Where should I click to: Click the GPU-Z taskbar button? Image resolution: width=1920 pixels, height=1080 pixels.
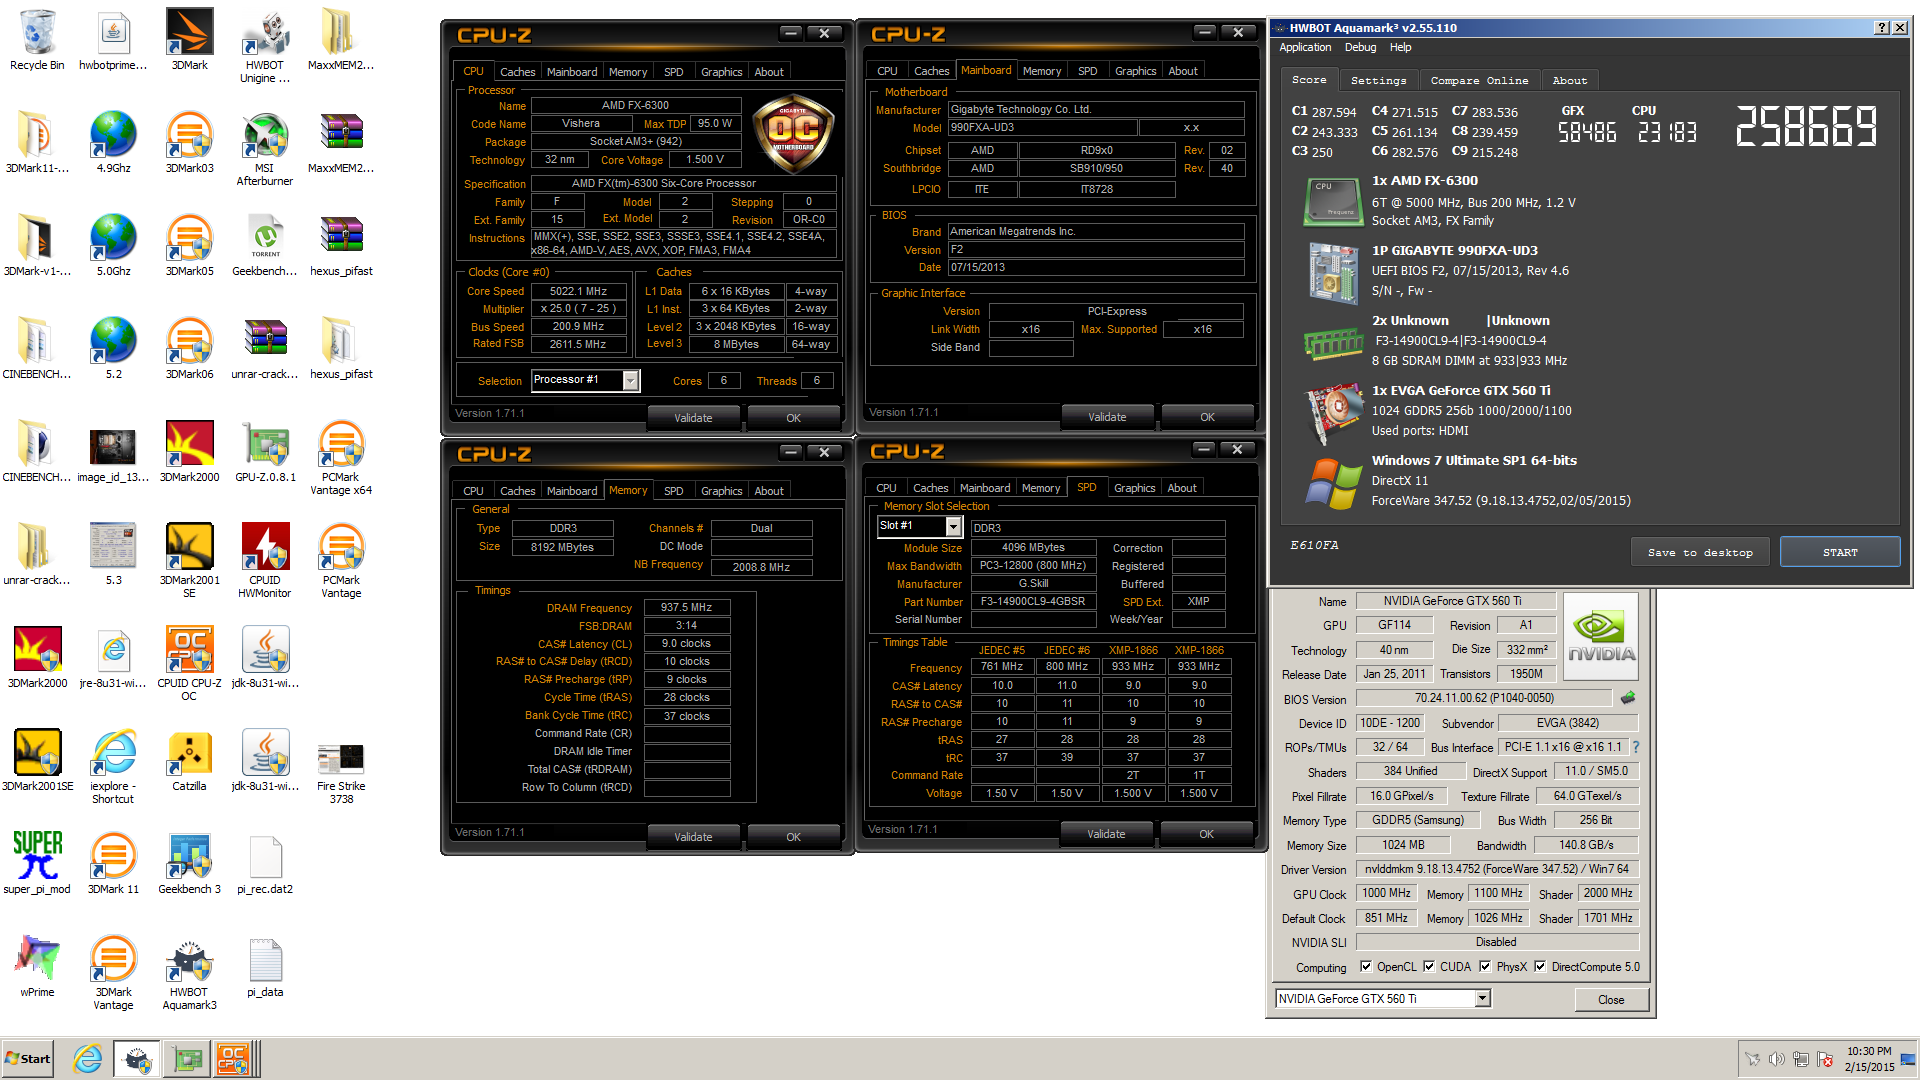pos(188,1059)
